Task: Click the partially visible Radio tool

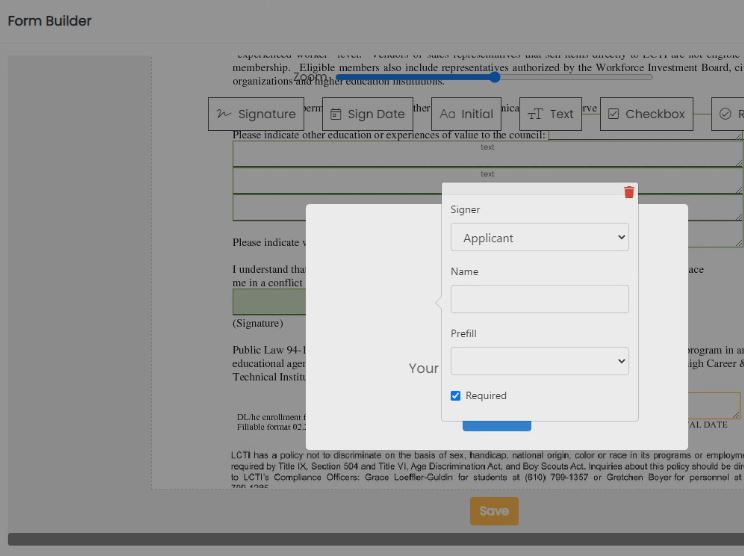Action: pyautogui.click(x=730, y=114)
